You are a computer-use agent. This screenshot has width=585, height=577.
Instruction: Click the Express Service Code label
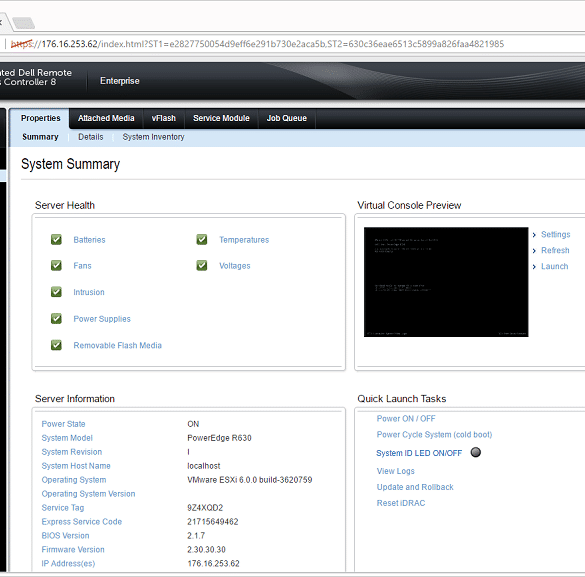tap(82, 522)
